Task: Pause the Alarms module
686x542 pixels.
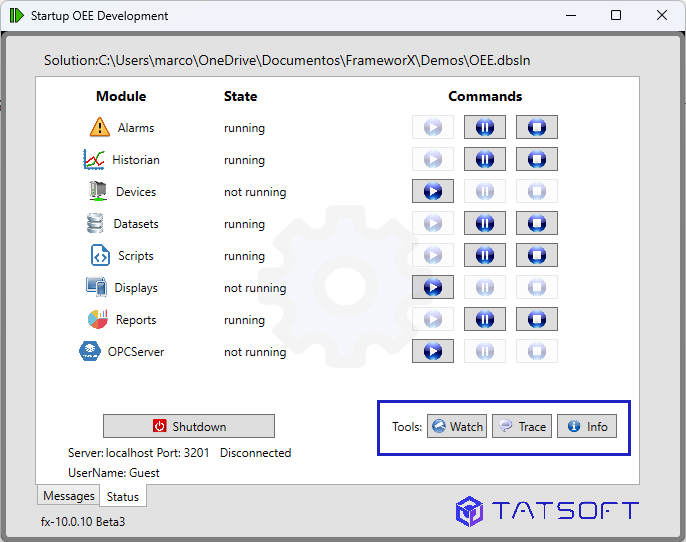Action: [484, 127]
